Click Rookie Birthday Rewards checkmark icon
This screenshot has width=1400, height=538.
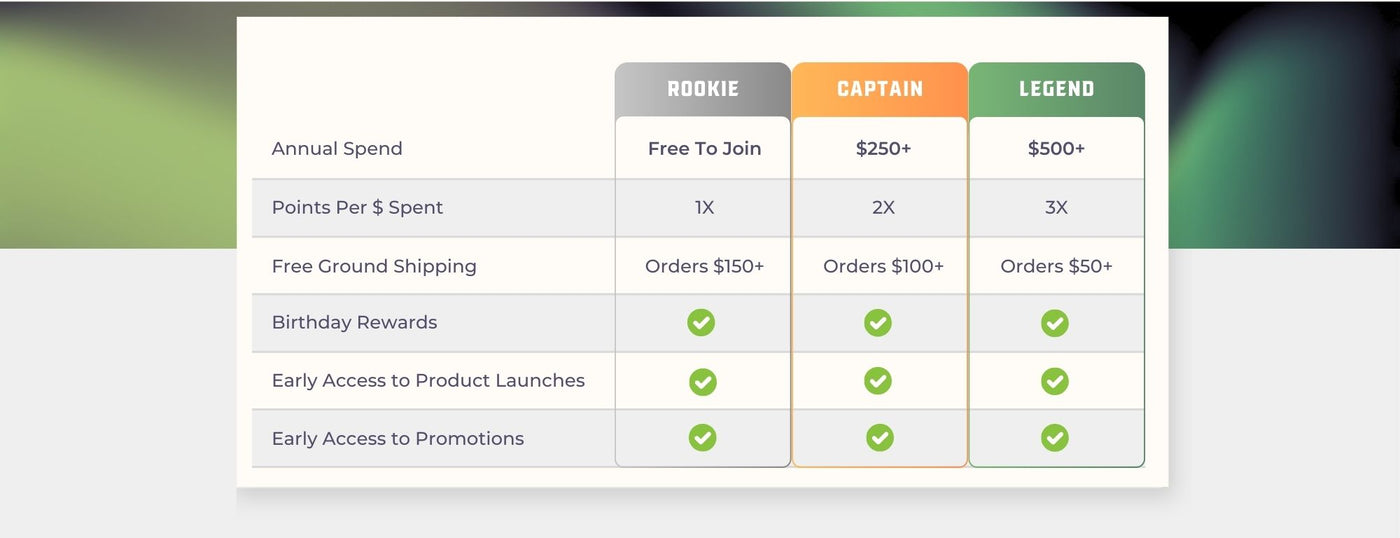coord(701,323)
